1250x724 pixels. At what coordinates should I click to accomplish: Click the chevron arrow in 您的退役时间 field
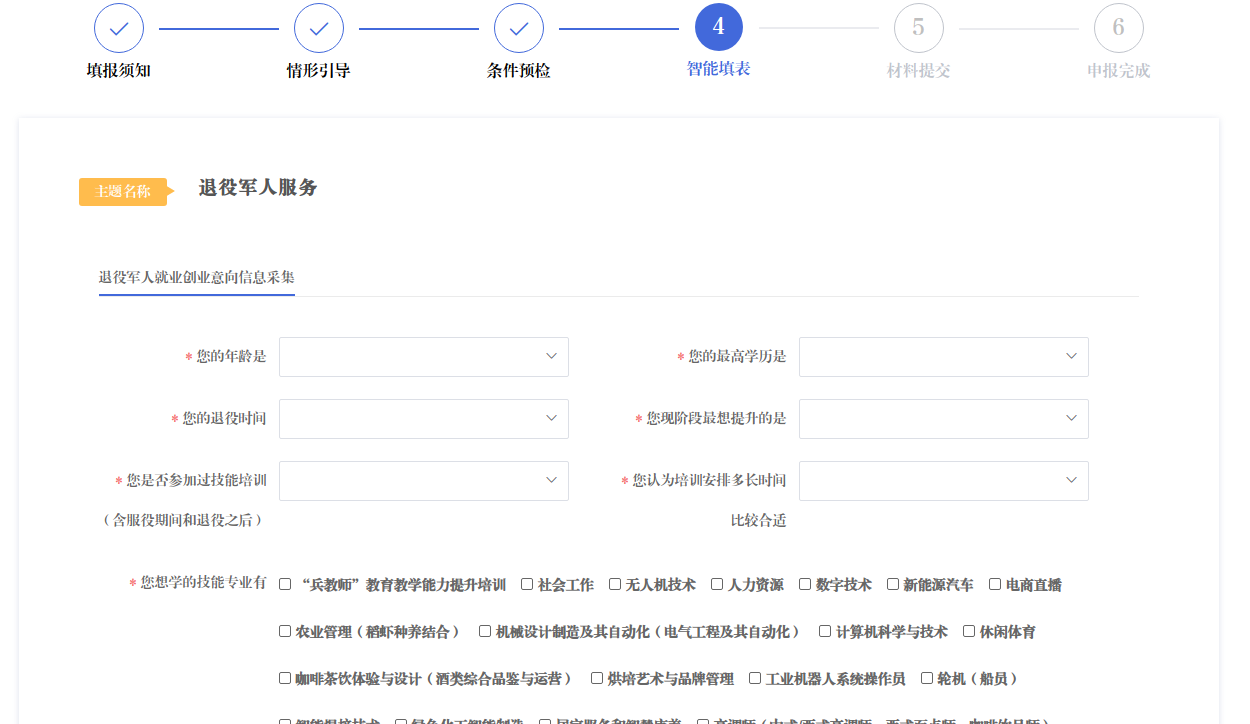click(551, 418)
